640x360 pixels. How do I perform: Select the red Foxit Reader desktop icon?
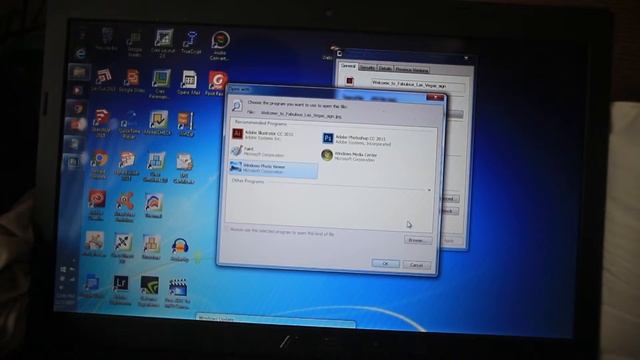(x=217, y=83)
